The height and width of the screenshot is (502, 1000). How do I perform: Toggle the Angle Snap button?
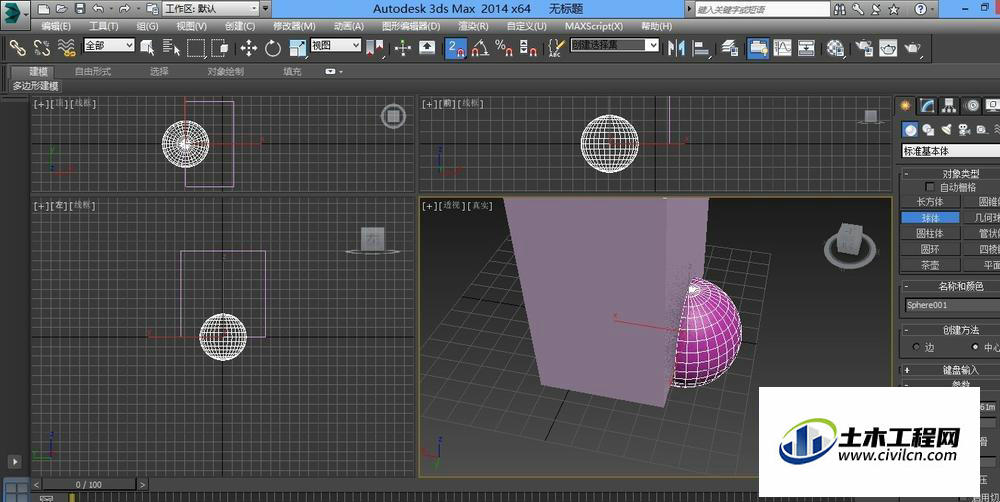480,47
